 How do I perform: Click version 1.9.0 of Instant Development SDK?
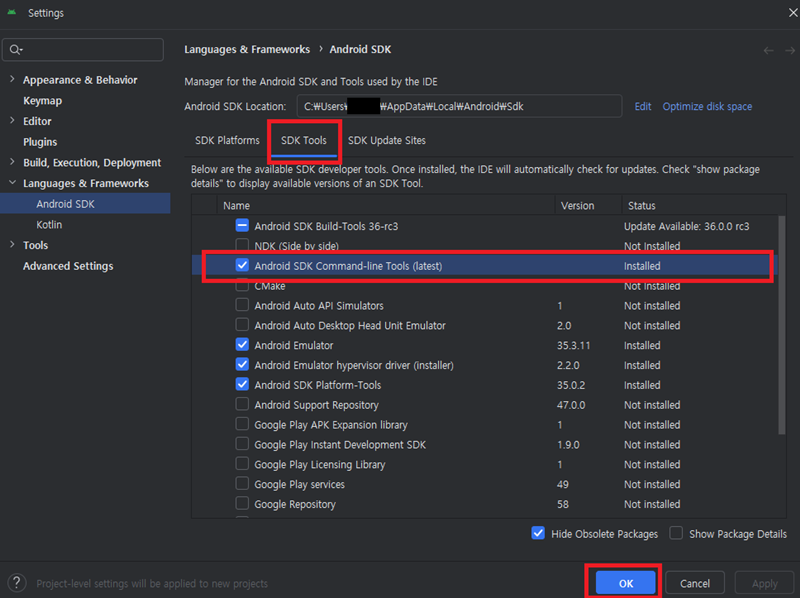coord(568,445)
